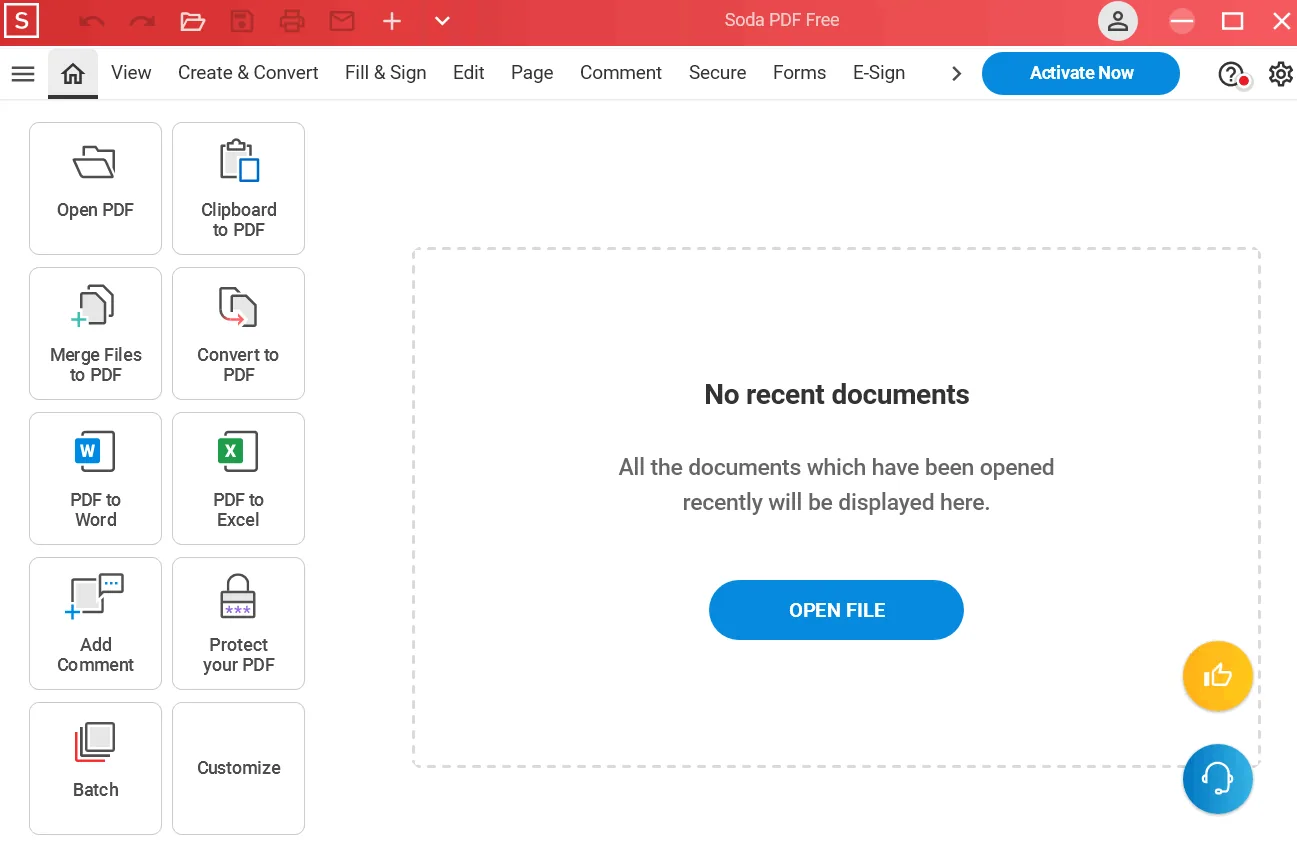Click the Save floppy disk icon
Image resolution: width=1297 pixels, height=858 pixels.
tap(242, 21)
